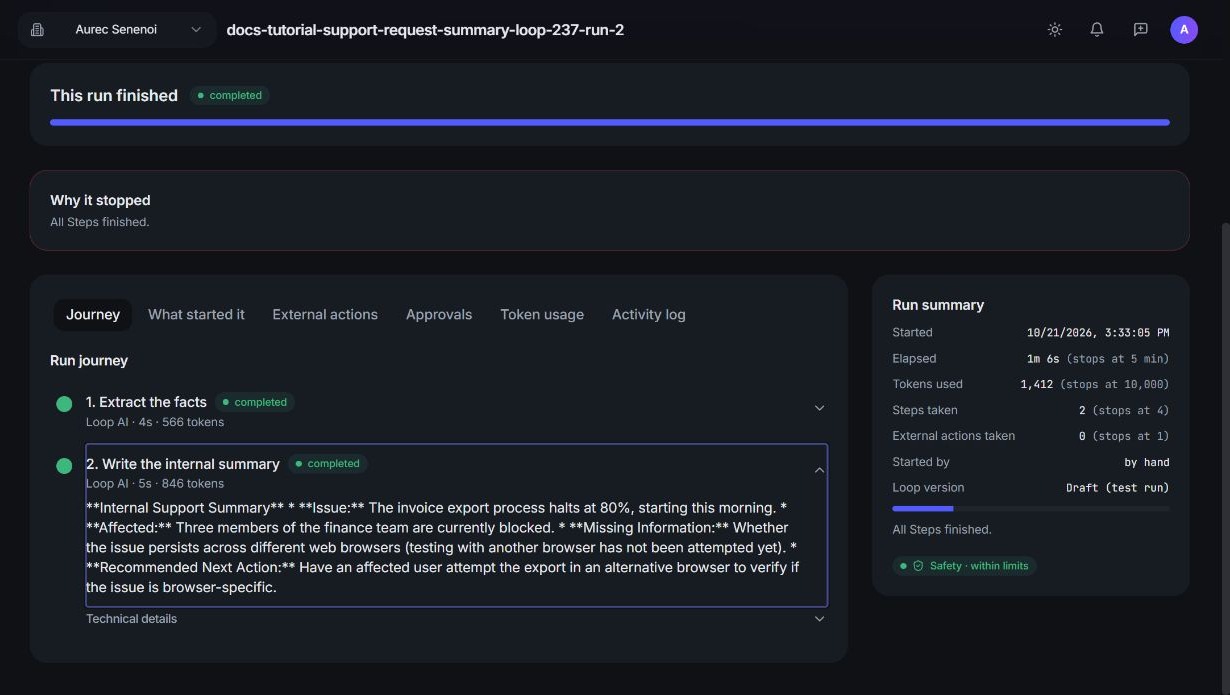
Task: Click the run title docs-tutorial-support-request-summary-loop-237-run-2
Action: coord(425,30)
